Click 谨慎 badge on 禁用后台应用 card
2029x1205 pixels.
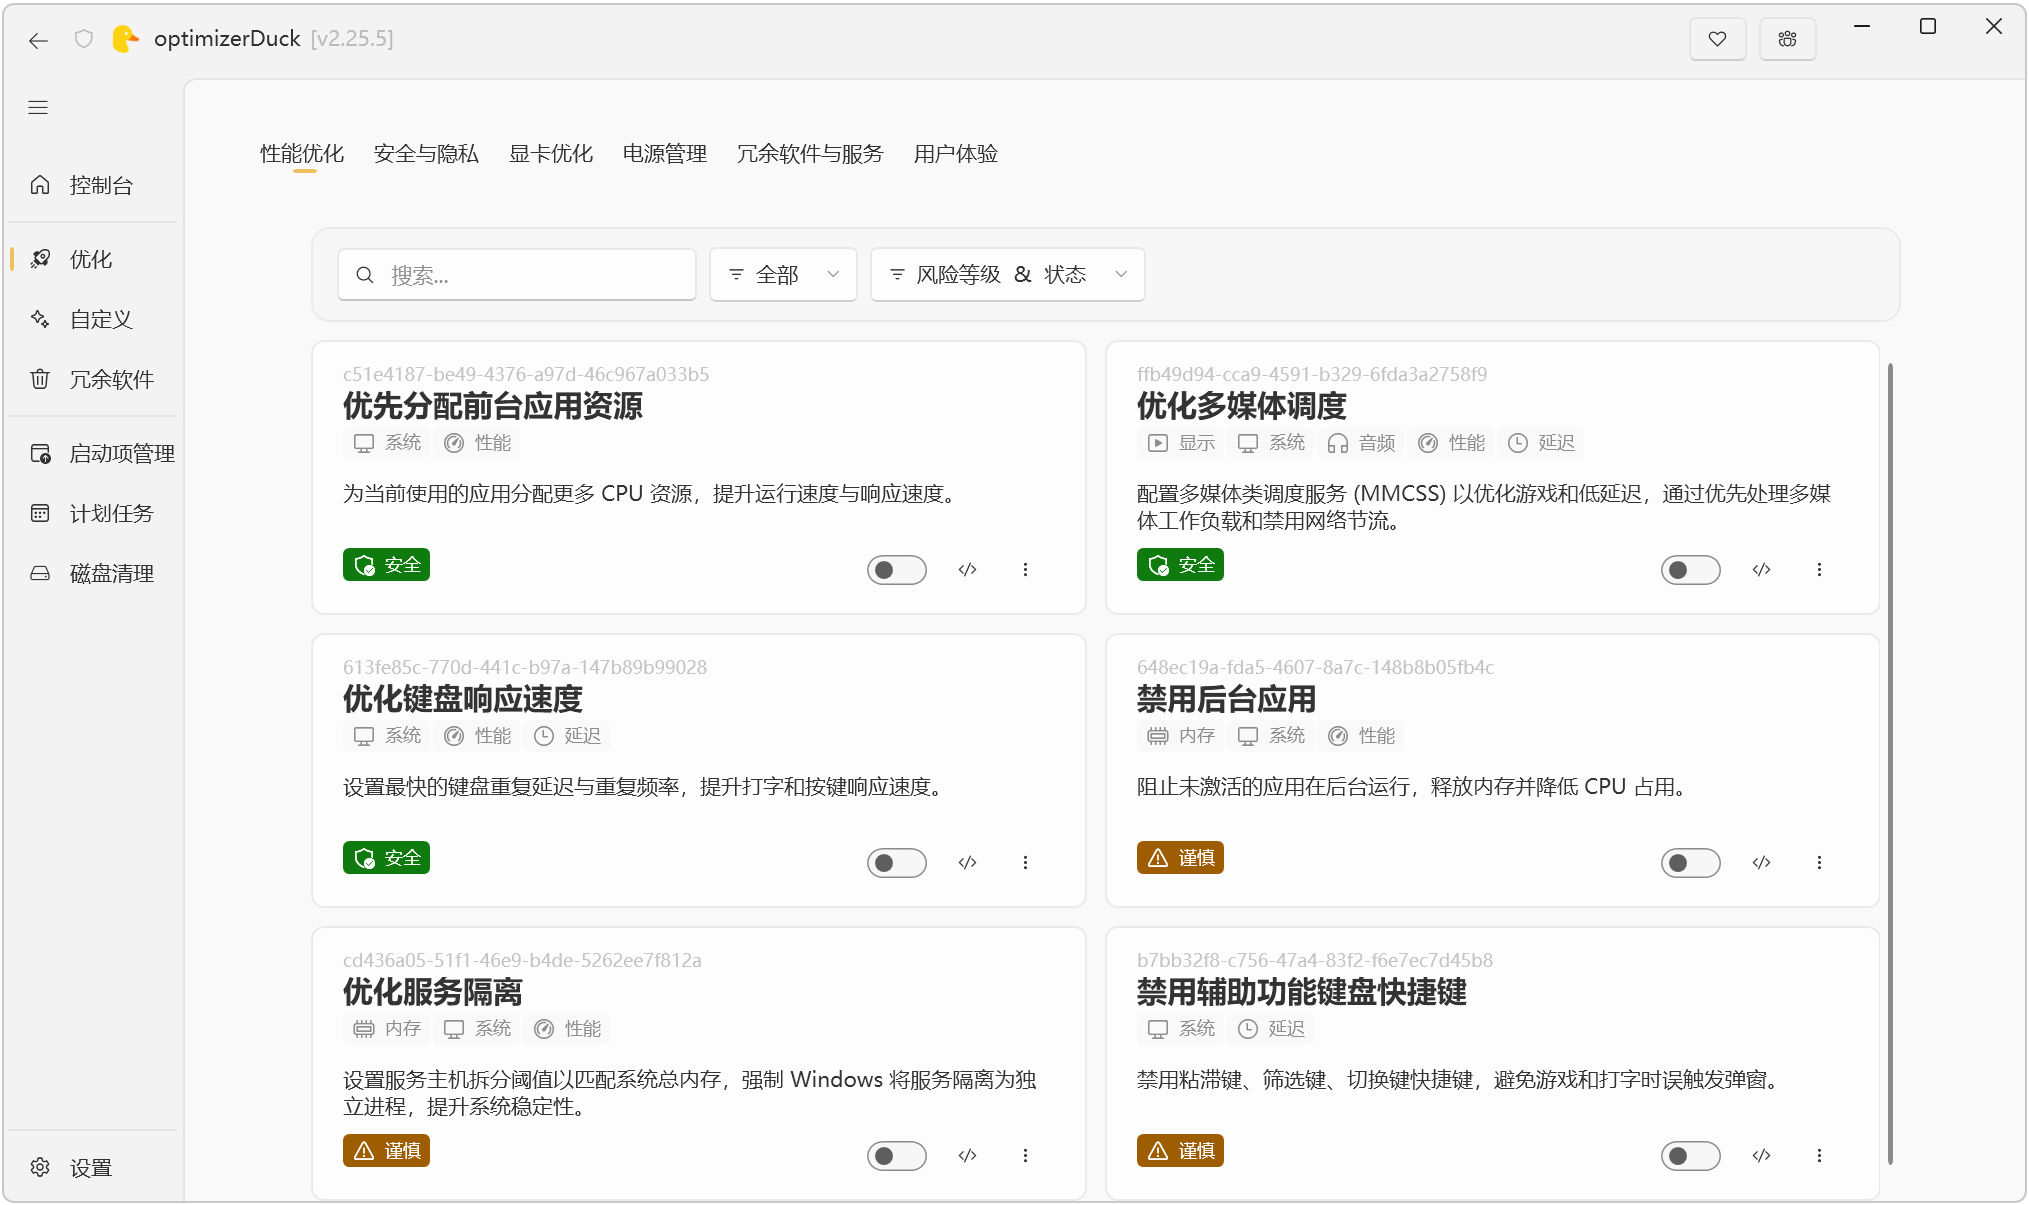pyautogui.click(x=1180, y=858)
